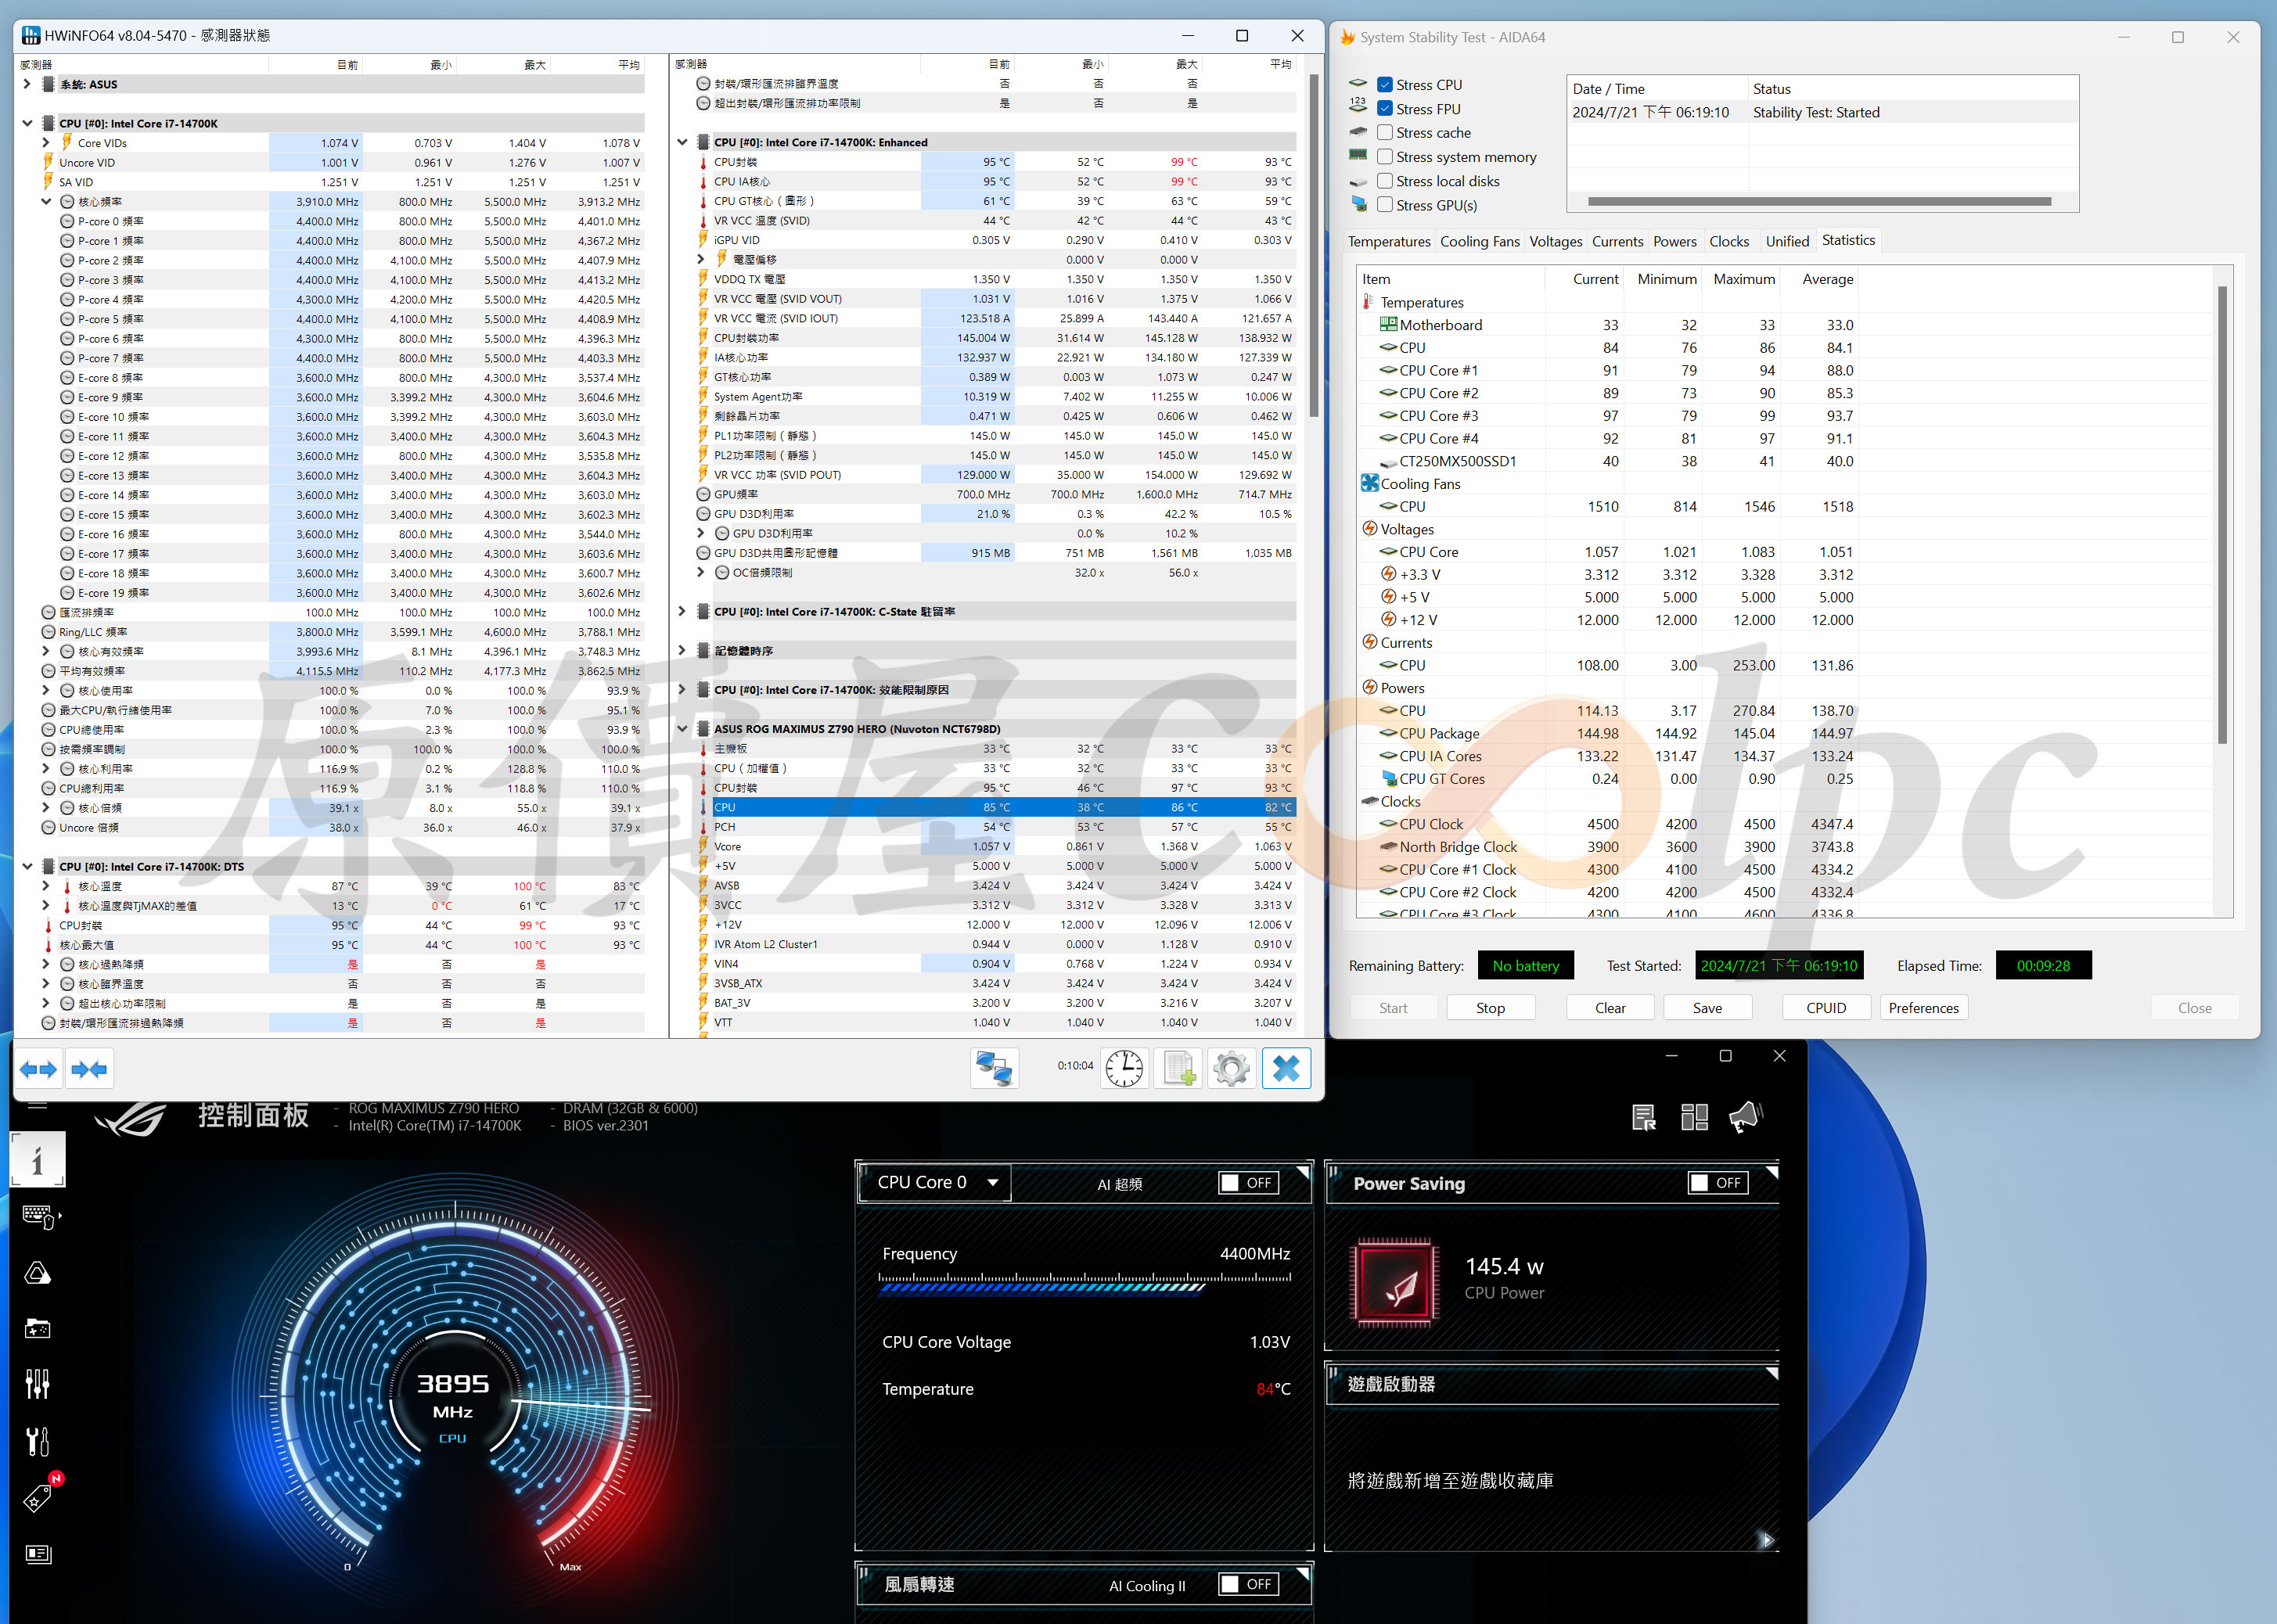Click CPU Power chip icon in Armoury Crate
2277x1624 pixels.
[x=1394, y=1283]
